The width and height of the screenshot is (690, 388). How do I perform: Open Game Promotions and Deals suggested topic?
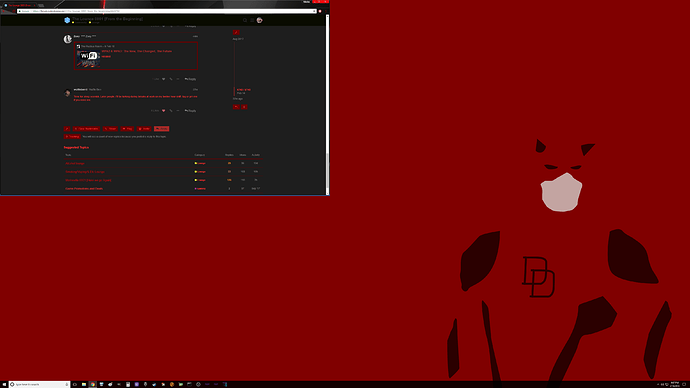[84, 189]
